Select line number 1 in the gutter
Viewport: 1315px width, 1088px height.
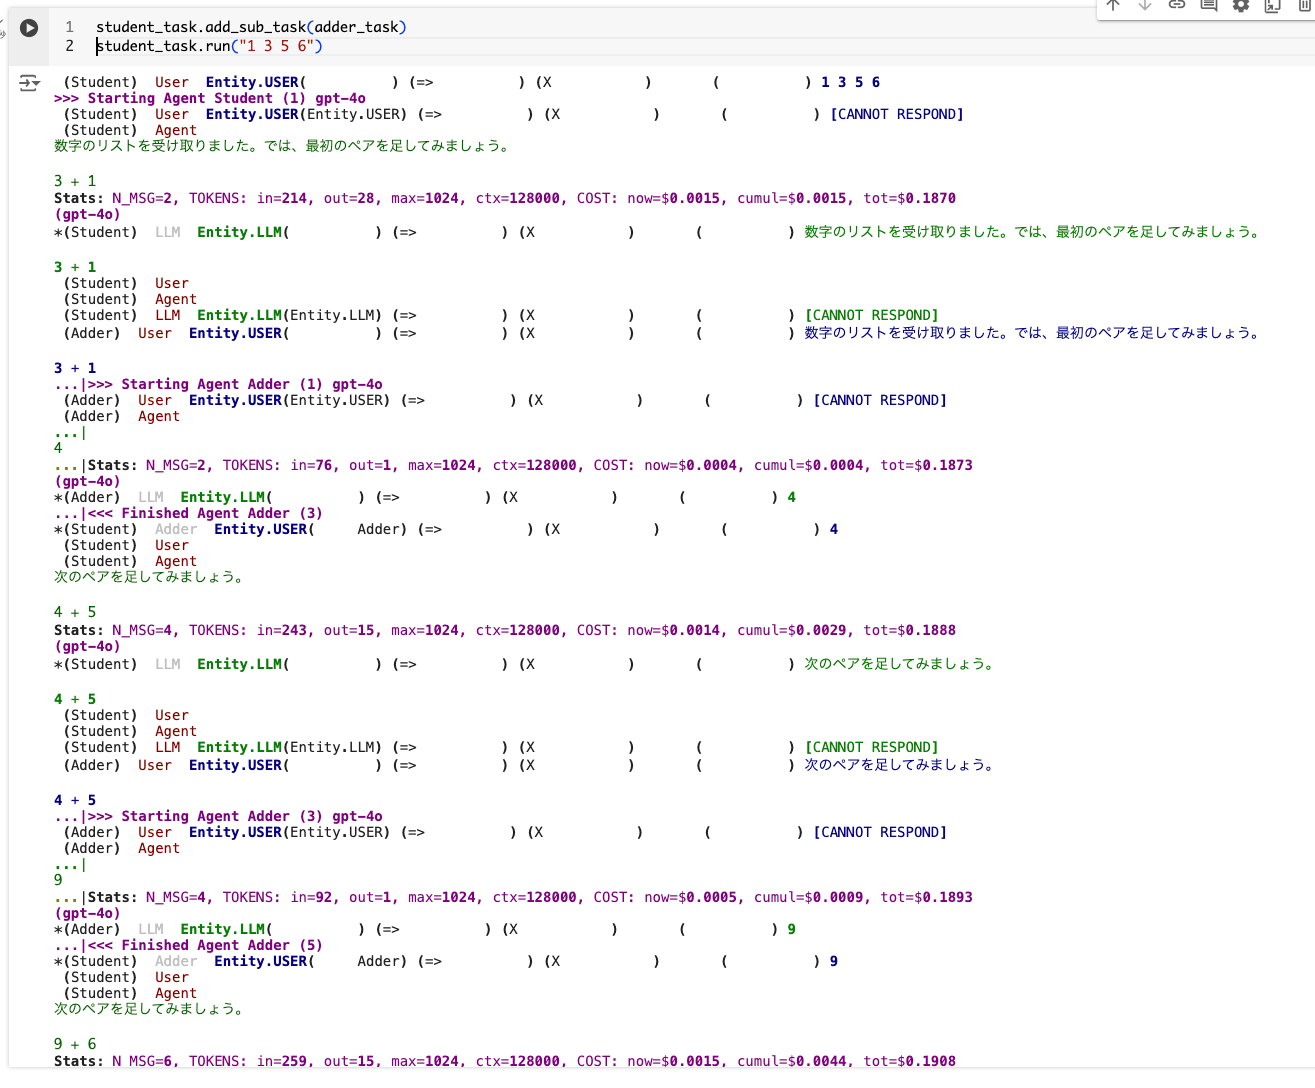pyautogui.click(x=70, y=27)
